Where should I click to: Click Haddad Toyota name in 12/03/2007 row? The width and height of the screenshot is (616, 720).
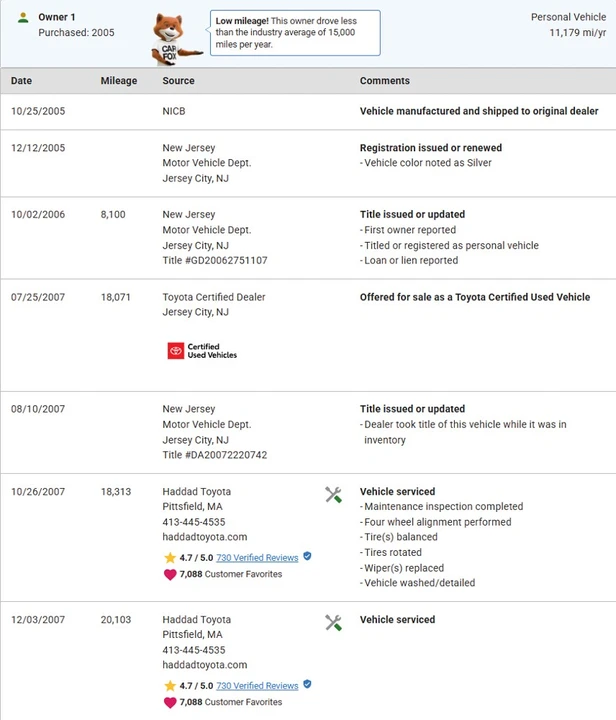197,620
